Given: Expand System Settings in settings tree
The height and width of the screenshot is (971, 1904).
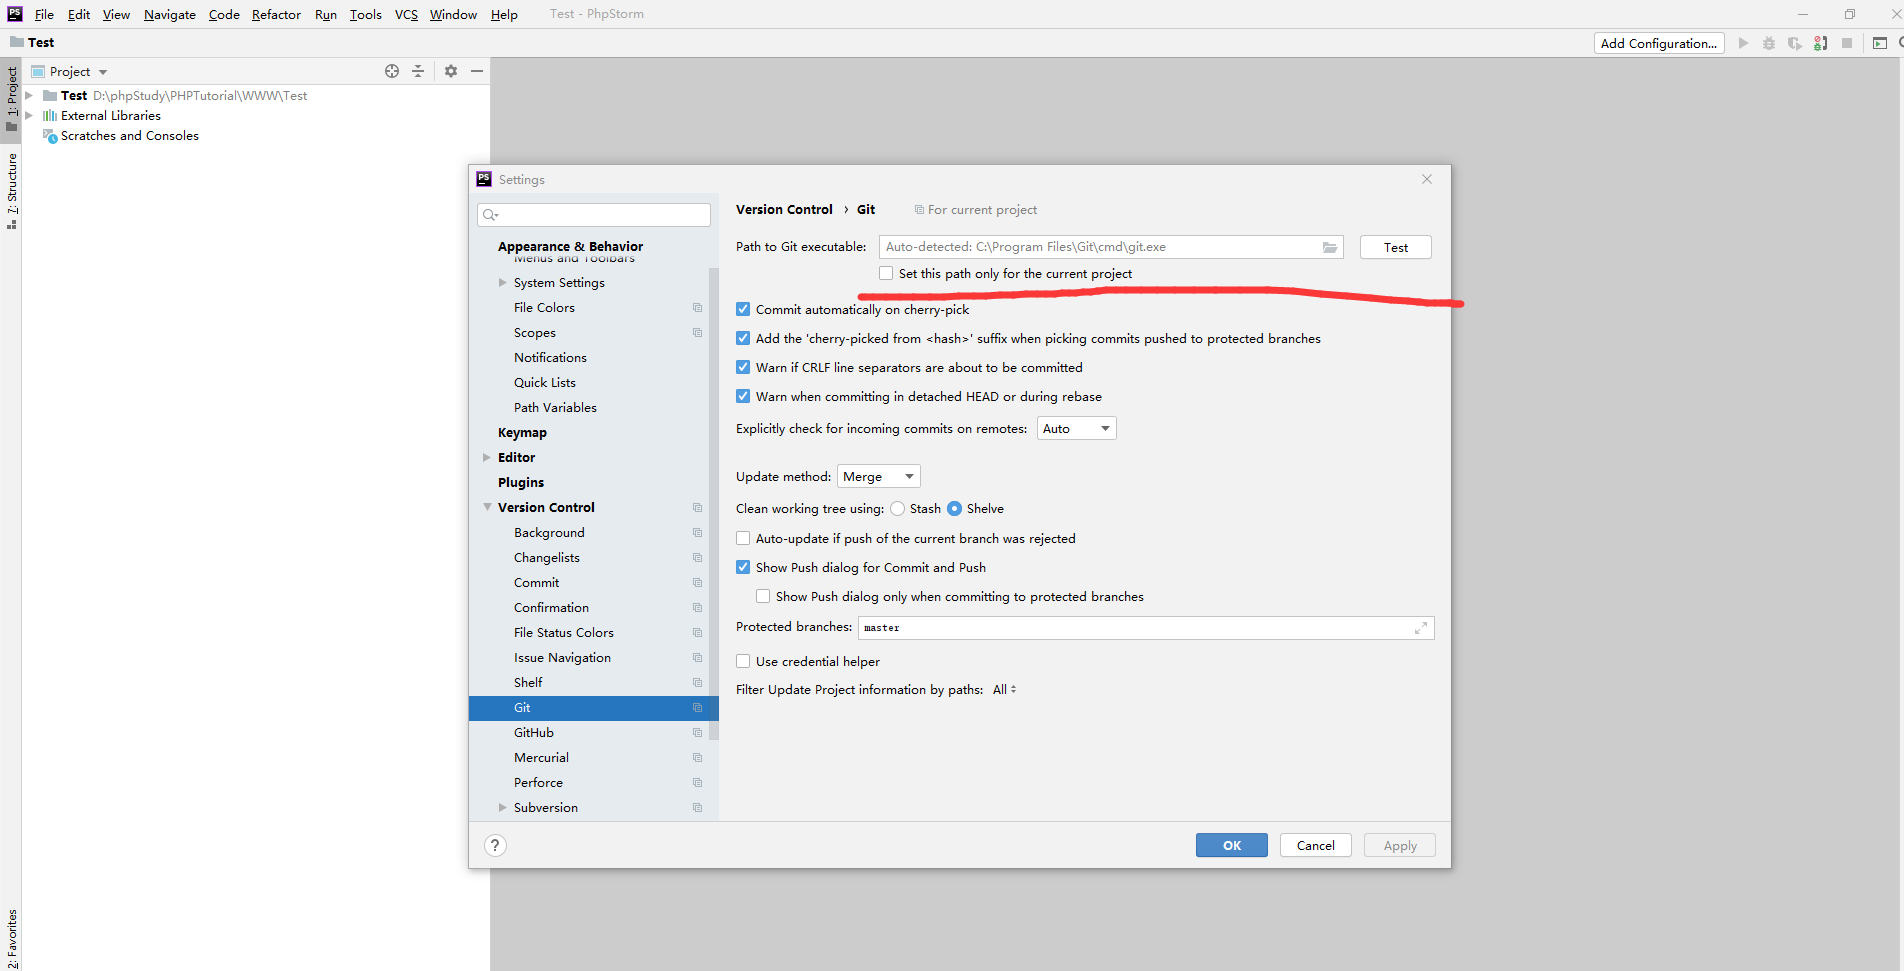Looking at the screenshot, I should click(502, 283).
